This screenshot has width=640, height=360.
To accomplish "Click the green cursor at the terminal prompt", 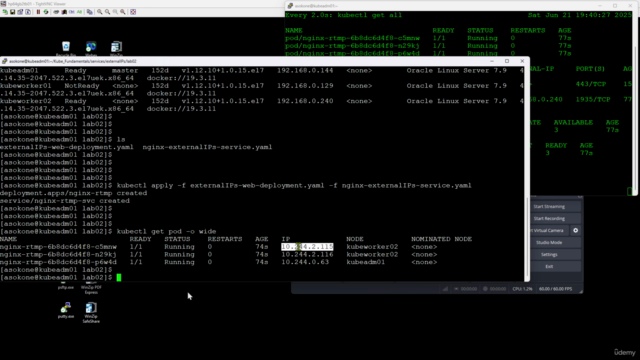I will point(119,278).
